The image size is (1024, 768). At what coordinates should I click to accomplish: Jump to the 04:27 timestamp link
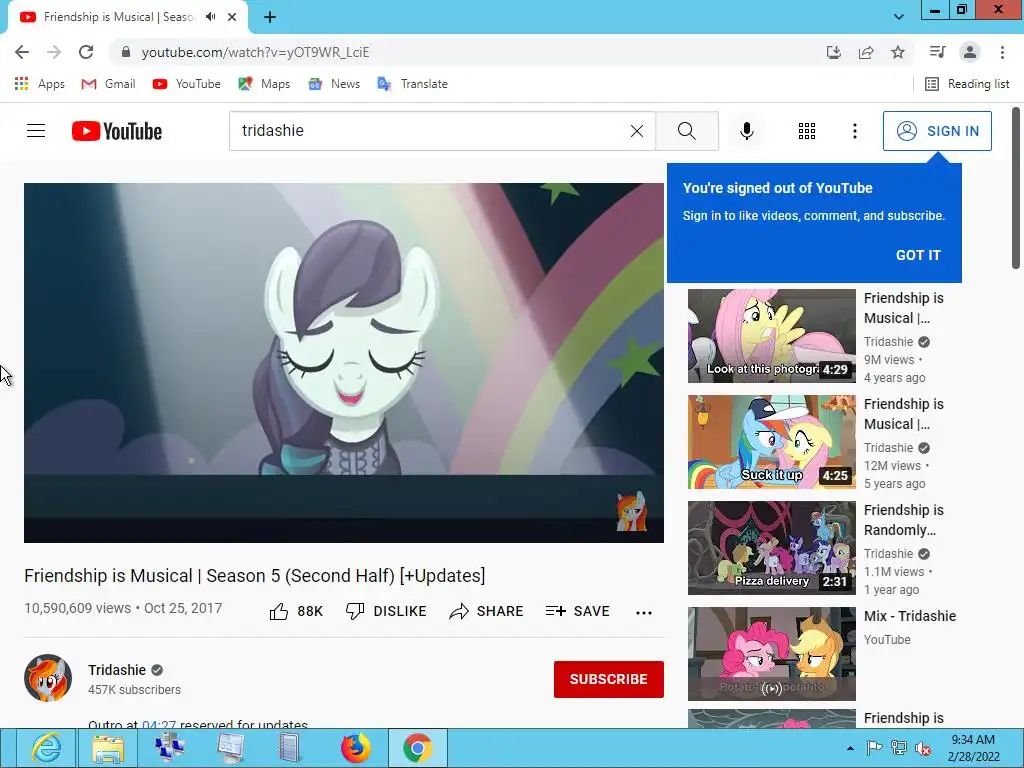click(159, 724)
